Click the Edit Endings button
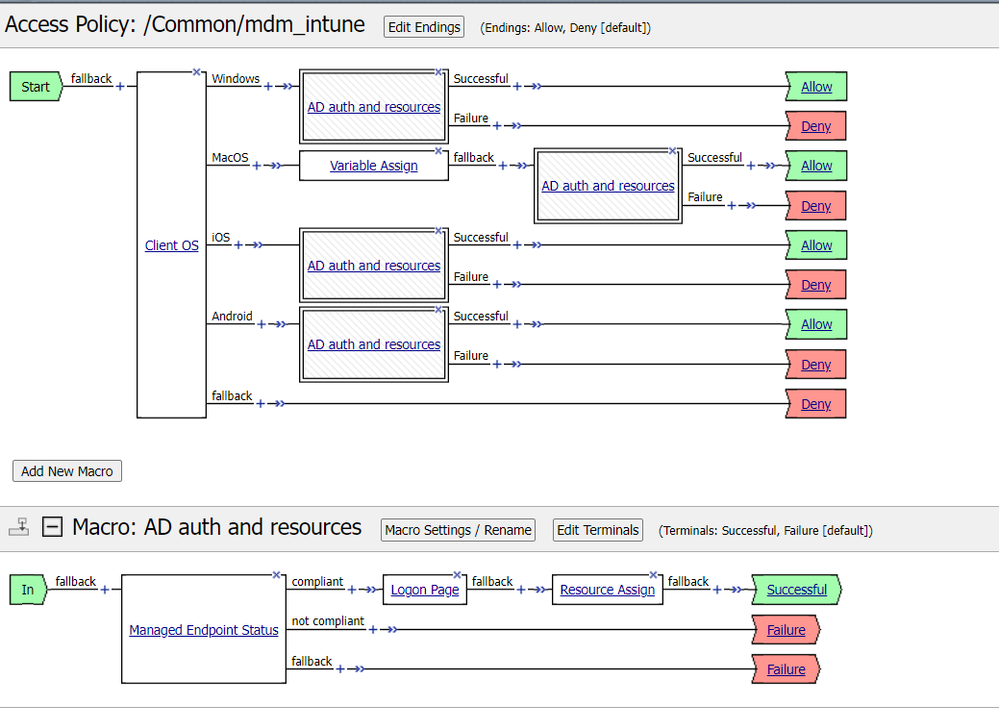This screenshot has height=711, width=999. [x=424, y=27]
